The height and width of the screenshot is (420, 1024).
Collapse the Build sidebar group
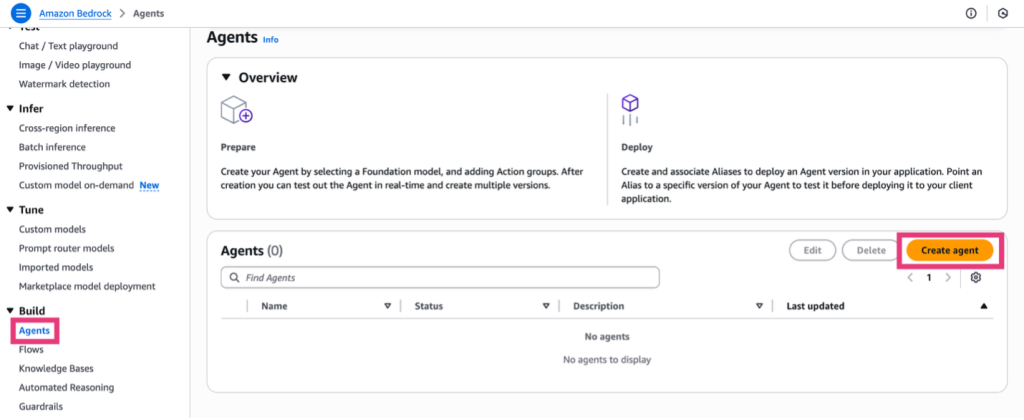coord(10,311)
